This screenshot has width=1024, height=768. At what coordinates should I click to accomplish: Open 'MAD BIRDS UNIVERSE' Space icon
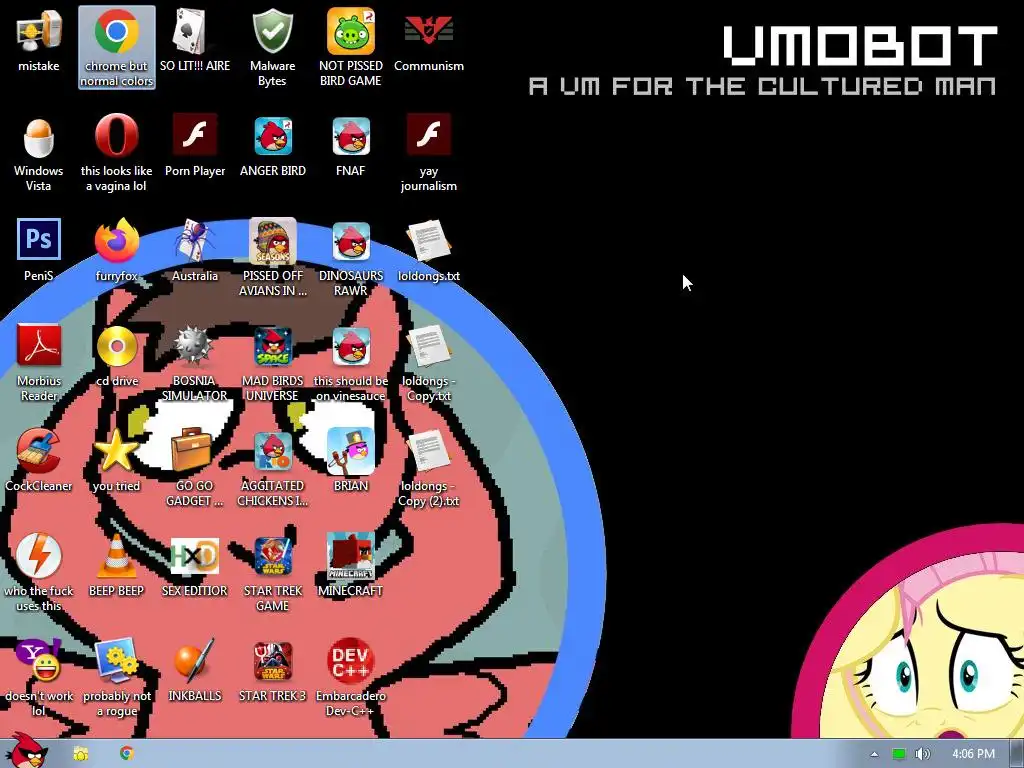(x=272, y=362)
